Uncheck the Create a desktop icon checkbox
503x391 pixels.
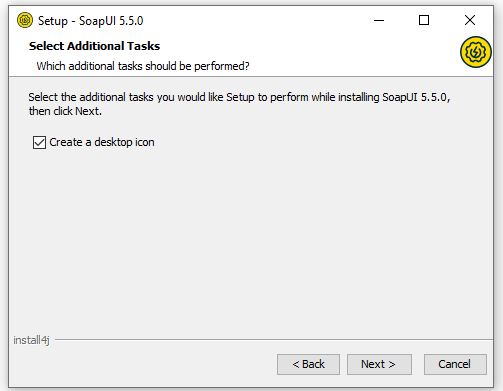click(x=39, y=142)
